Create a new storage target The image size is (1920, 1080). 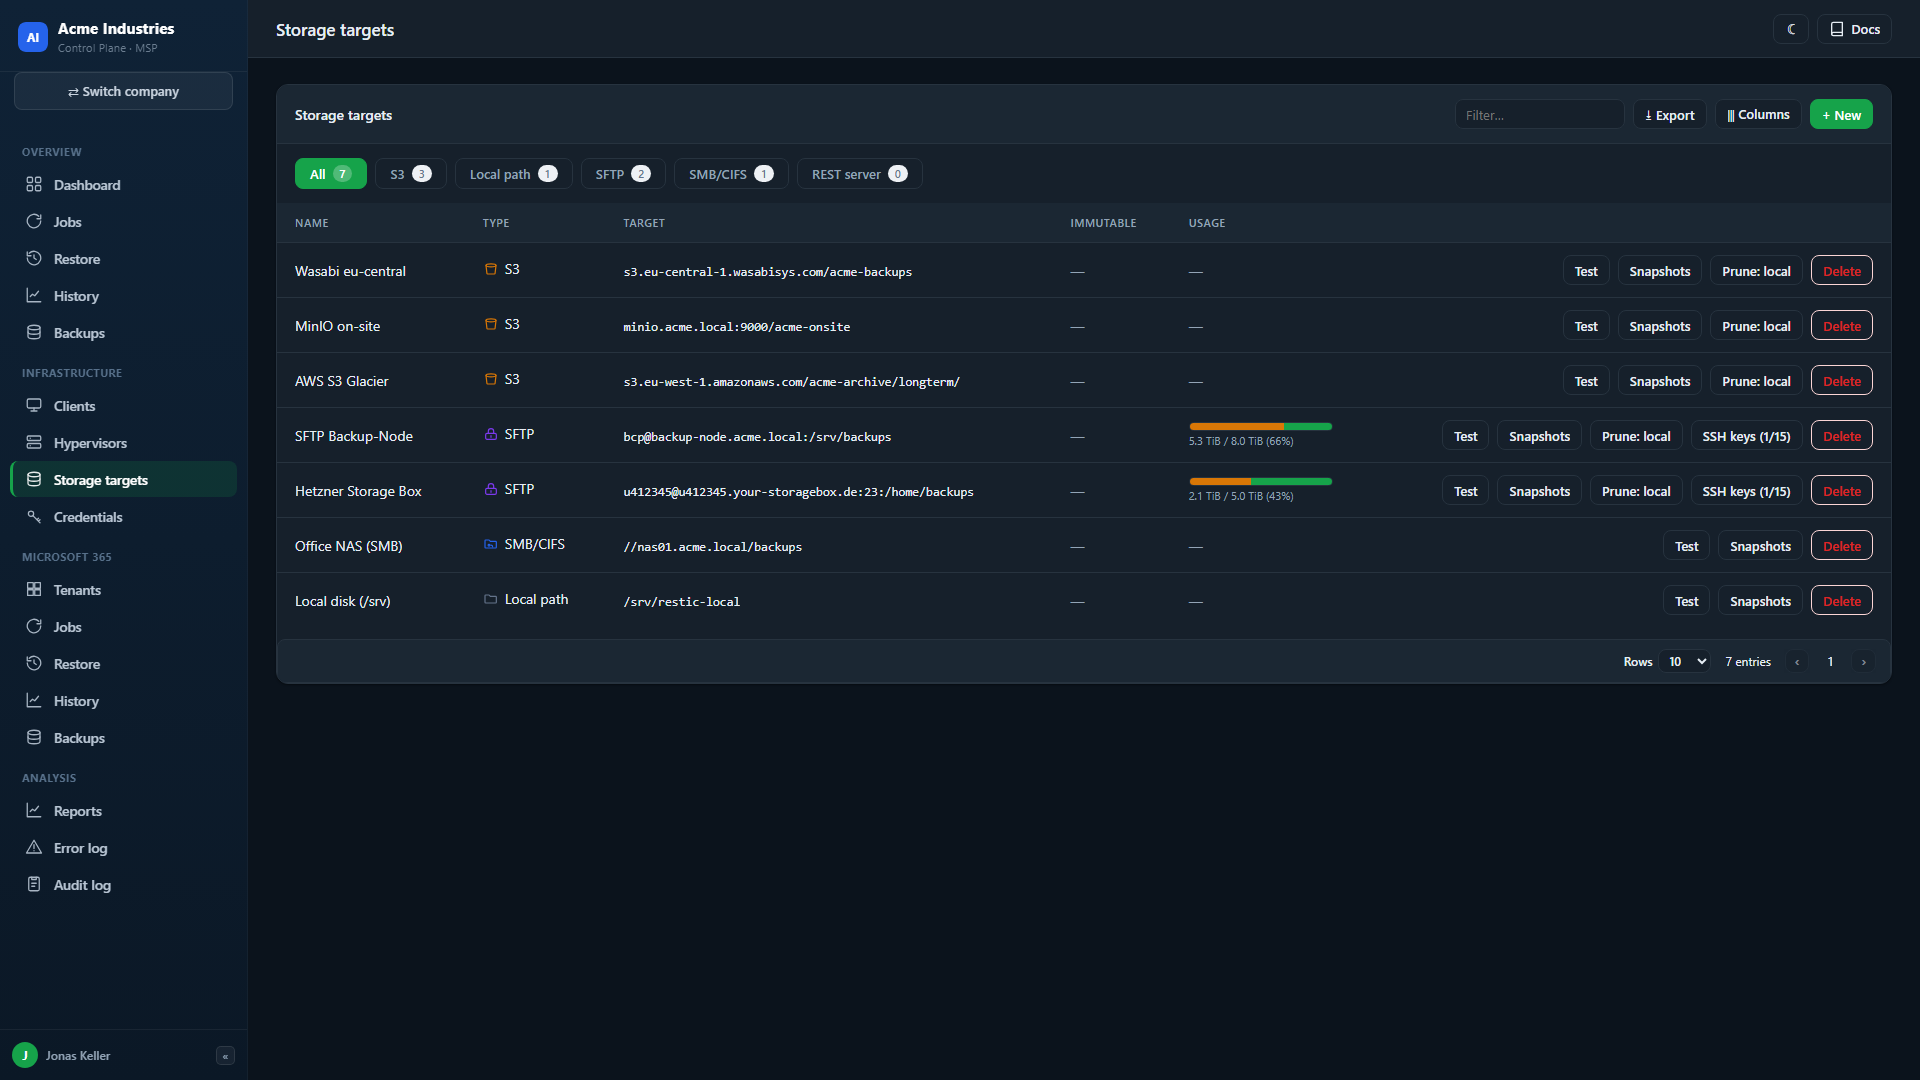click(1841, 115)
